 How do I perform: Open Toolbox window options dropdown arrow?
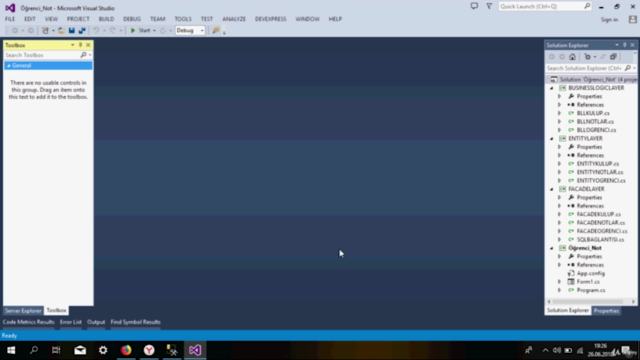coord(73,45)
